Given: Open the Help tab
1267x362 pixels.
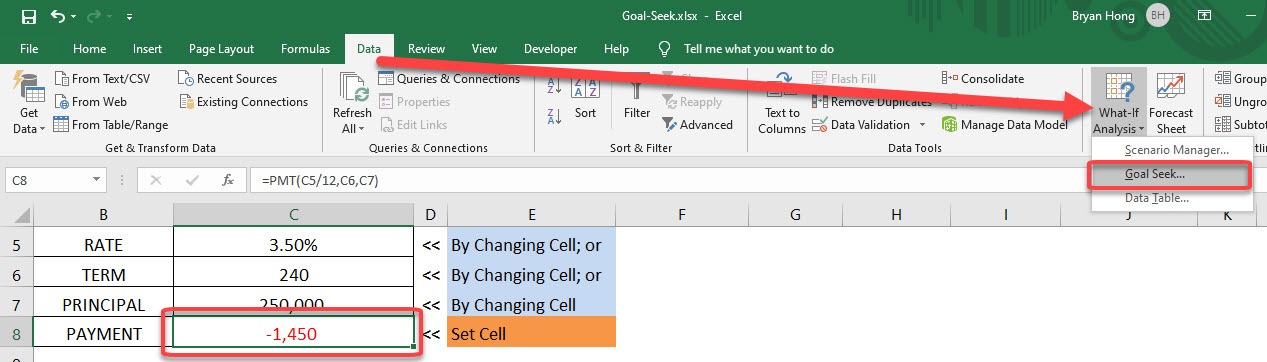Looking at the screenshot, I should click(617, 48).
